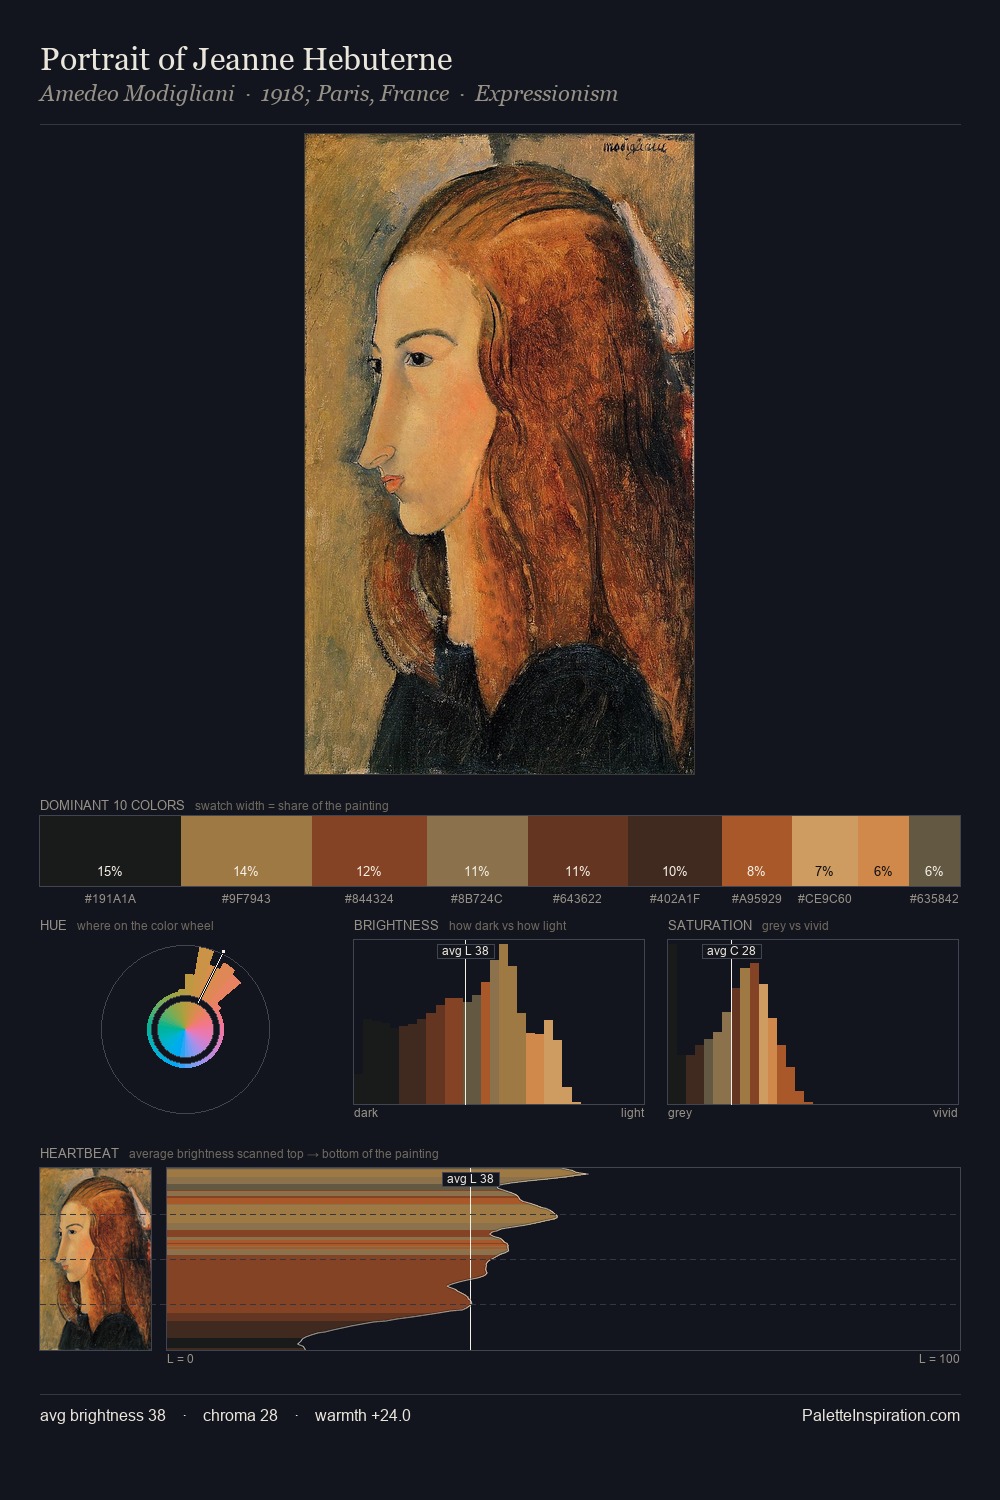Click the 'L = 0' axis label
The width and height of the screenshot is (1000, 1500).
(180, 1359)
